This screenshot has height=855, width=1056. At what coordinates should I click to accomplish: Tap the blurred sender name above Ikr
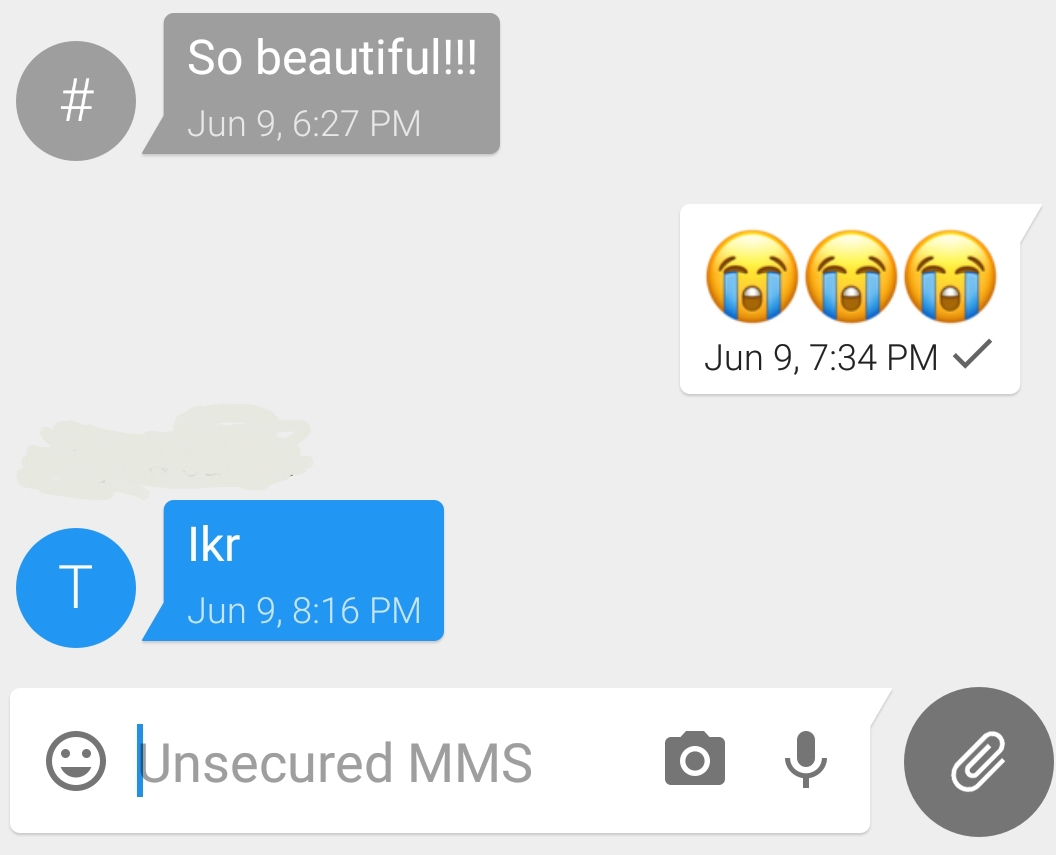point(165,451)
